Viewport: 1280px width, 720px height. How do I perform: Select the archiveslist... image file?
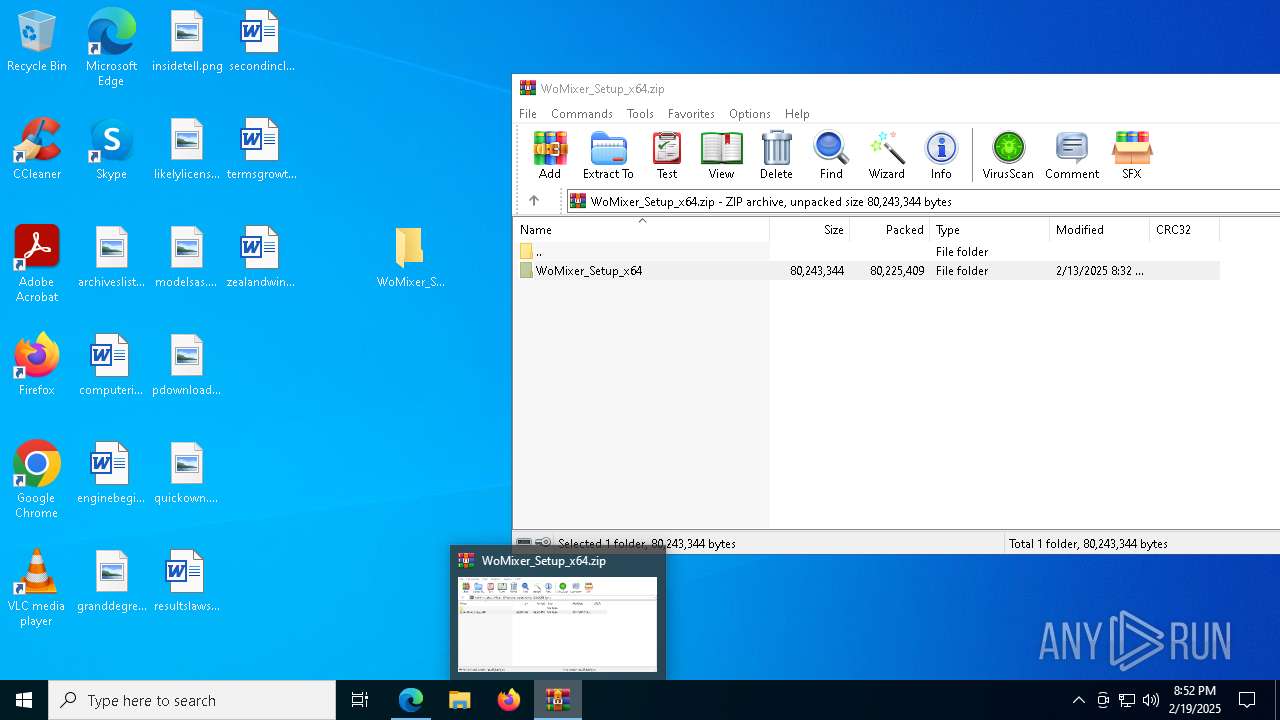111,258
